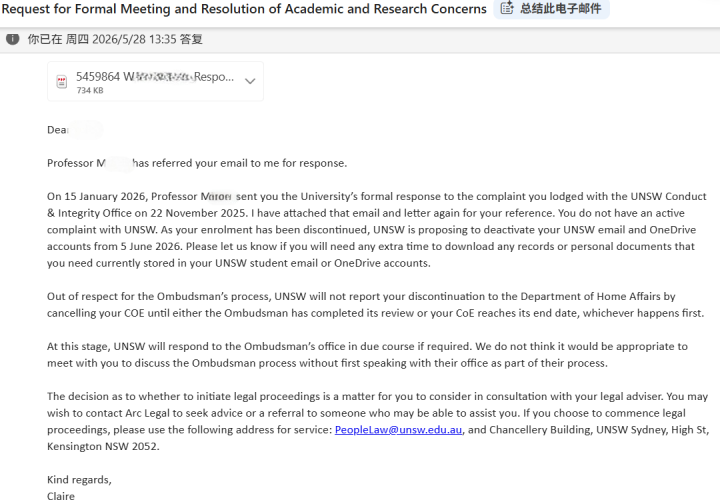Screen dimensions: 720x504
Task: Click the 'Kind regards,' closing line
Action: click(x=79, y=480)
